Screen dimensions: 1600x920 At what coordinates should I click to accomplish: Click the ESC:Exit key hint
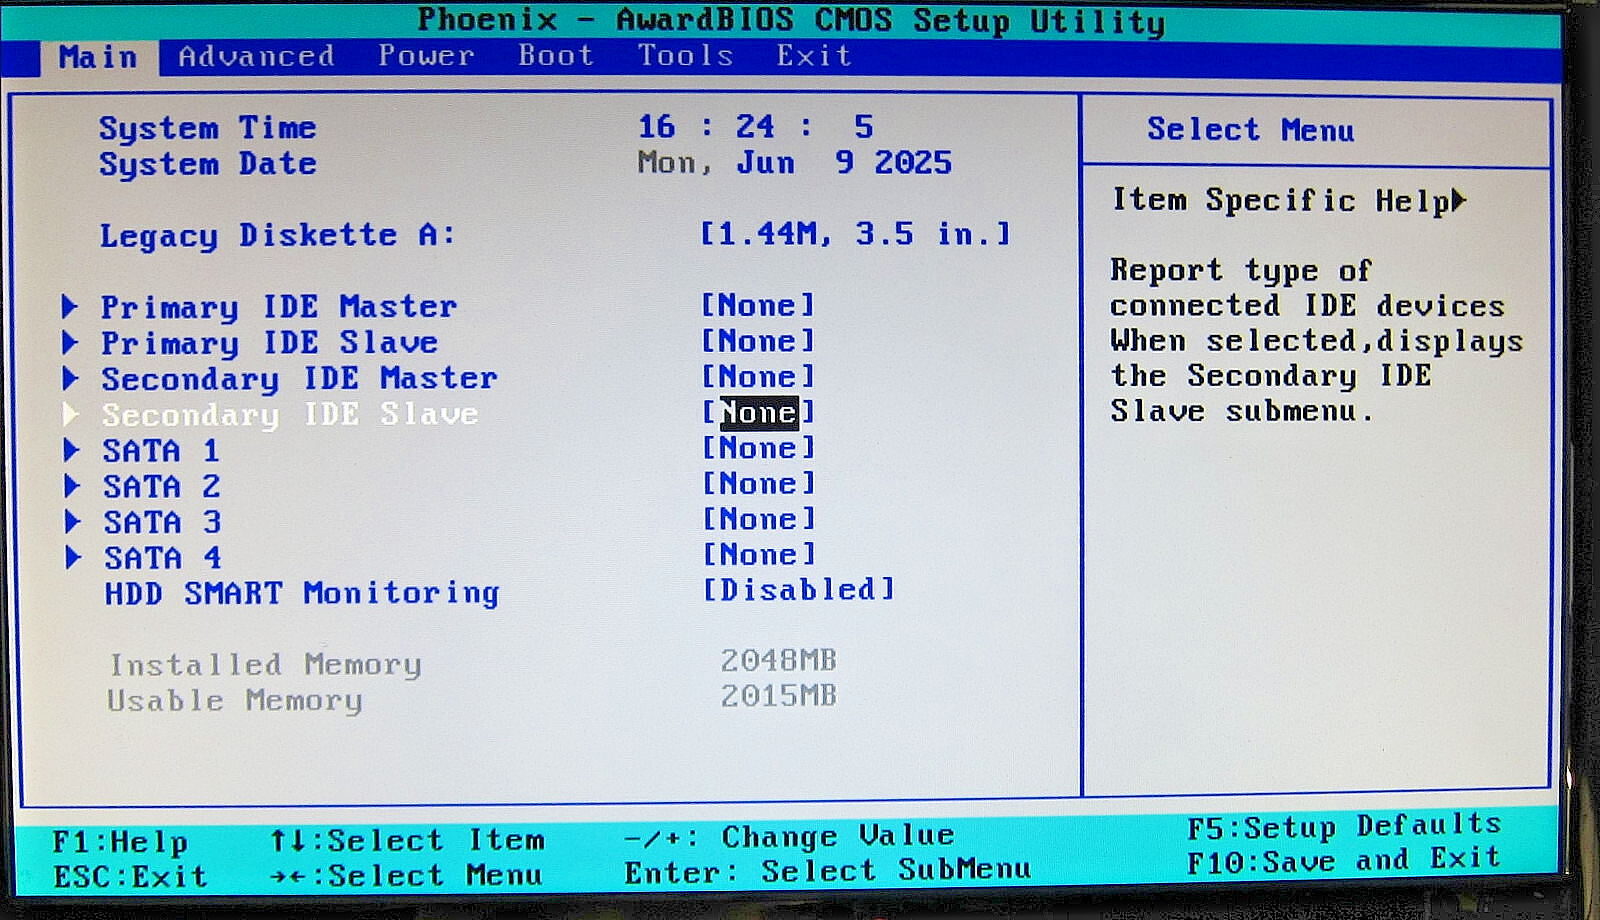[x=130, y=877]
